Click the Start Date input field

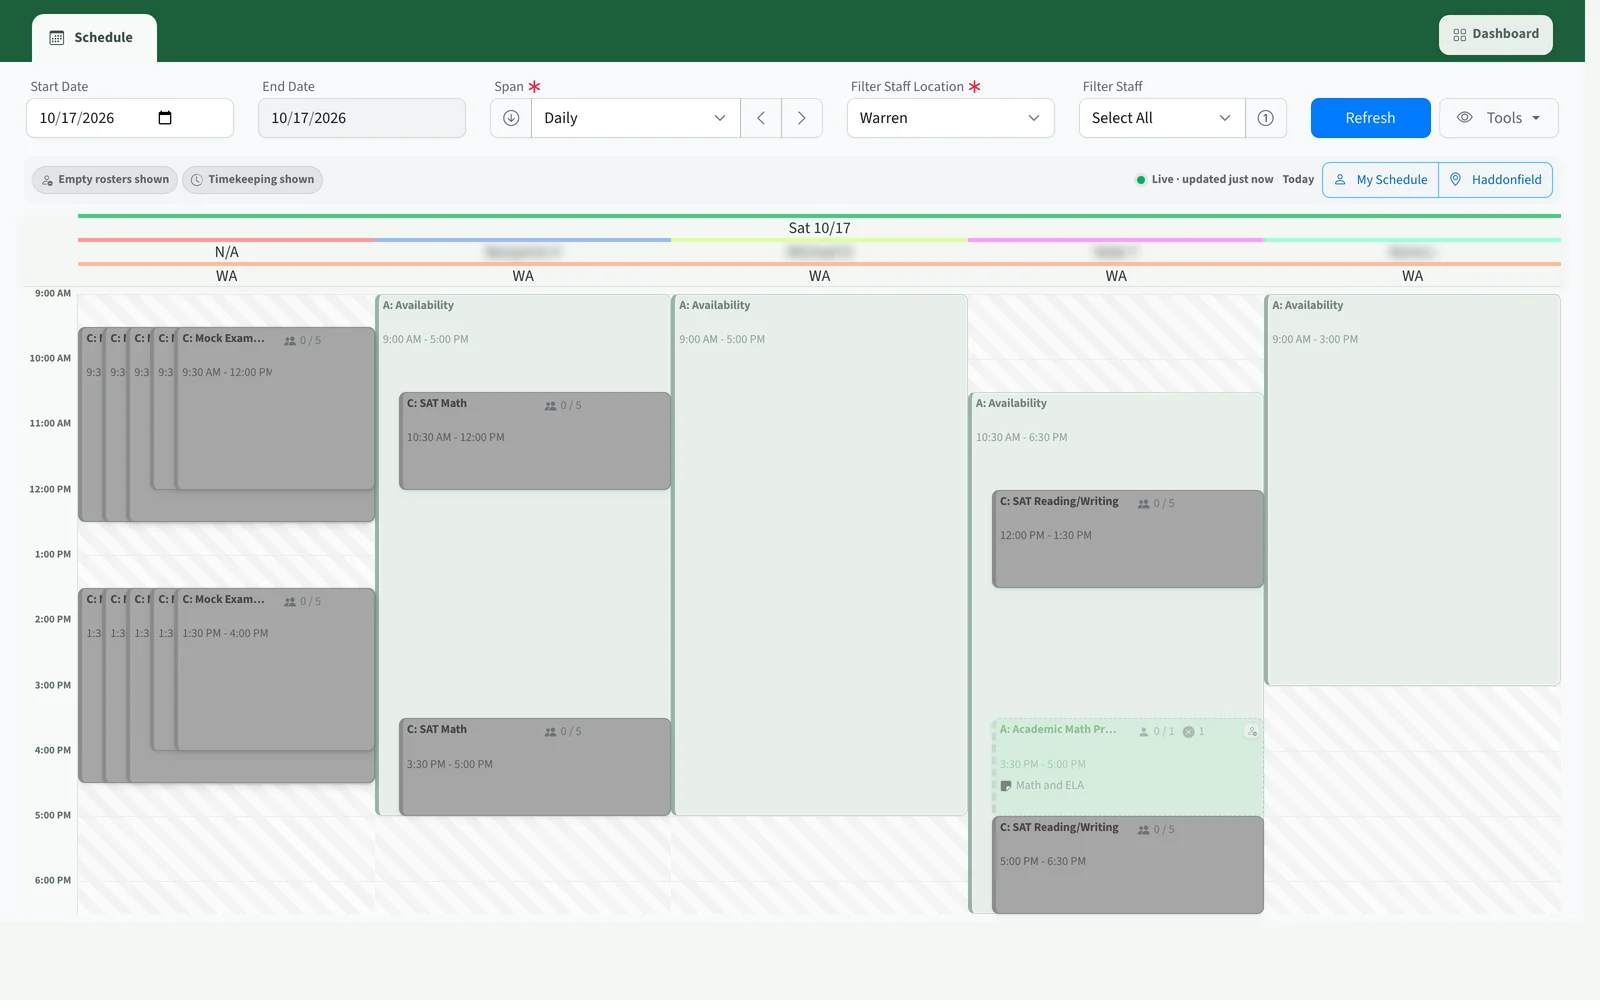click(x=130, y=118)
